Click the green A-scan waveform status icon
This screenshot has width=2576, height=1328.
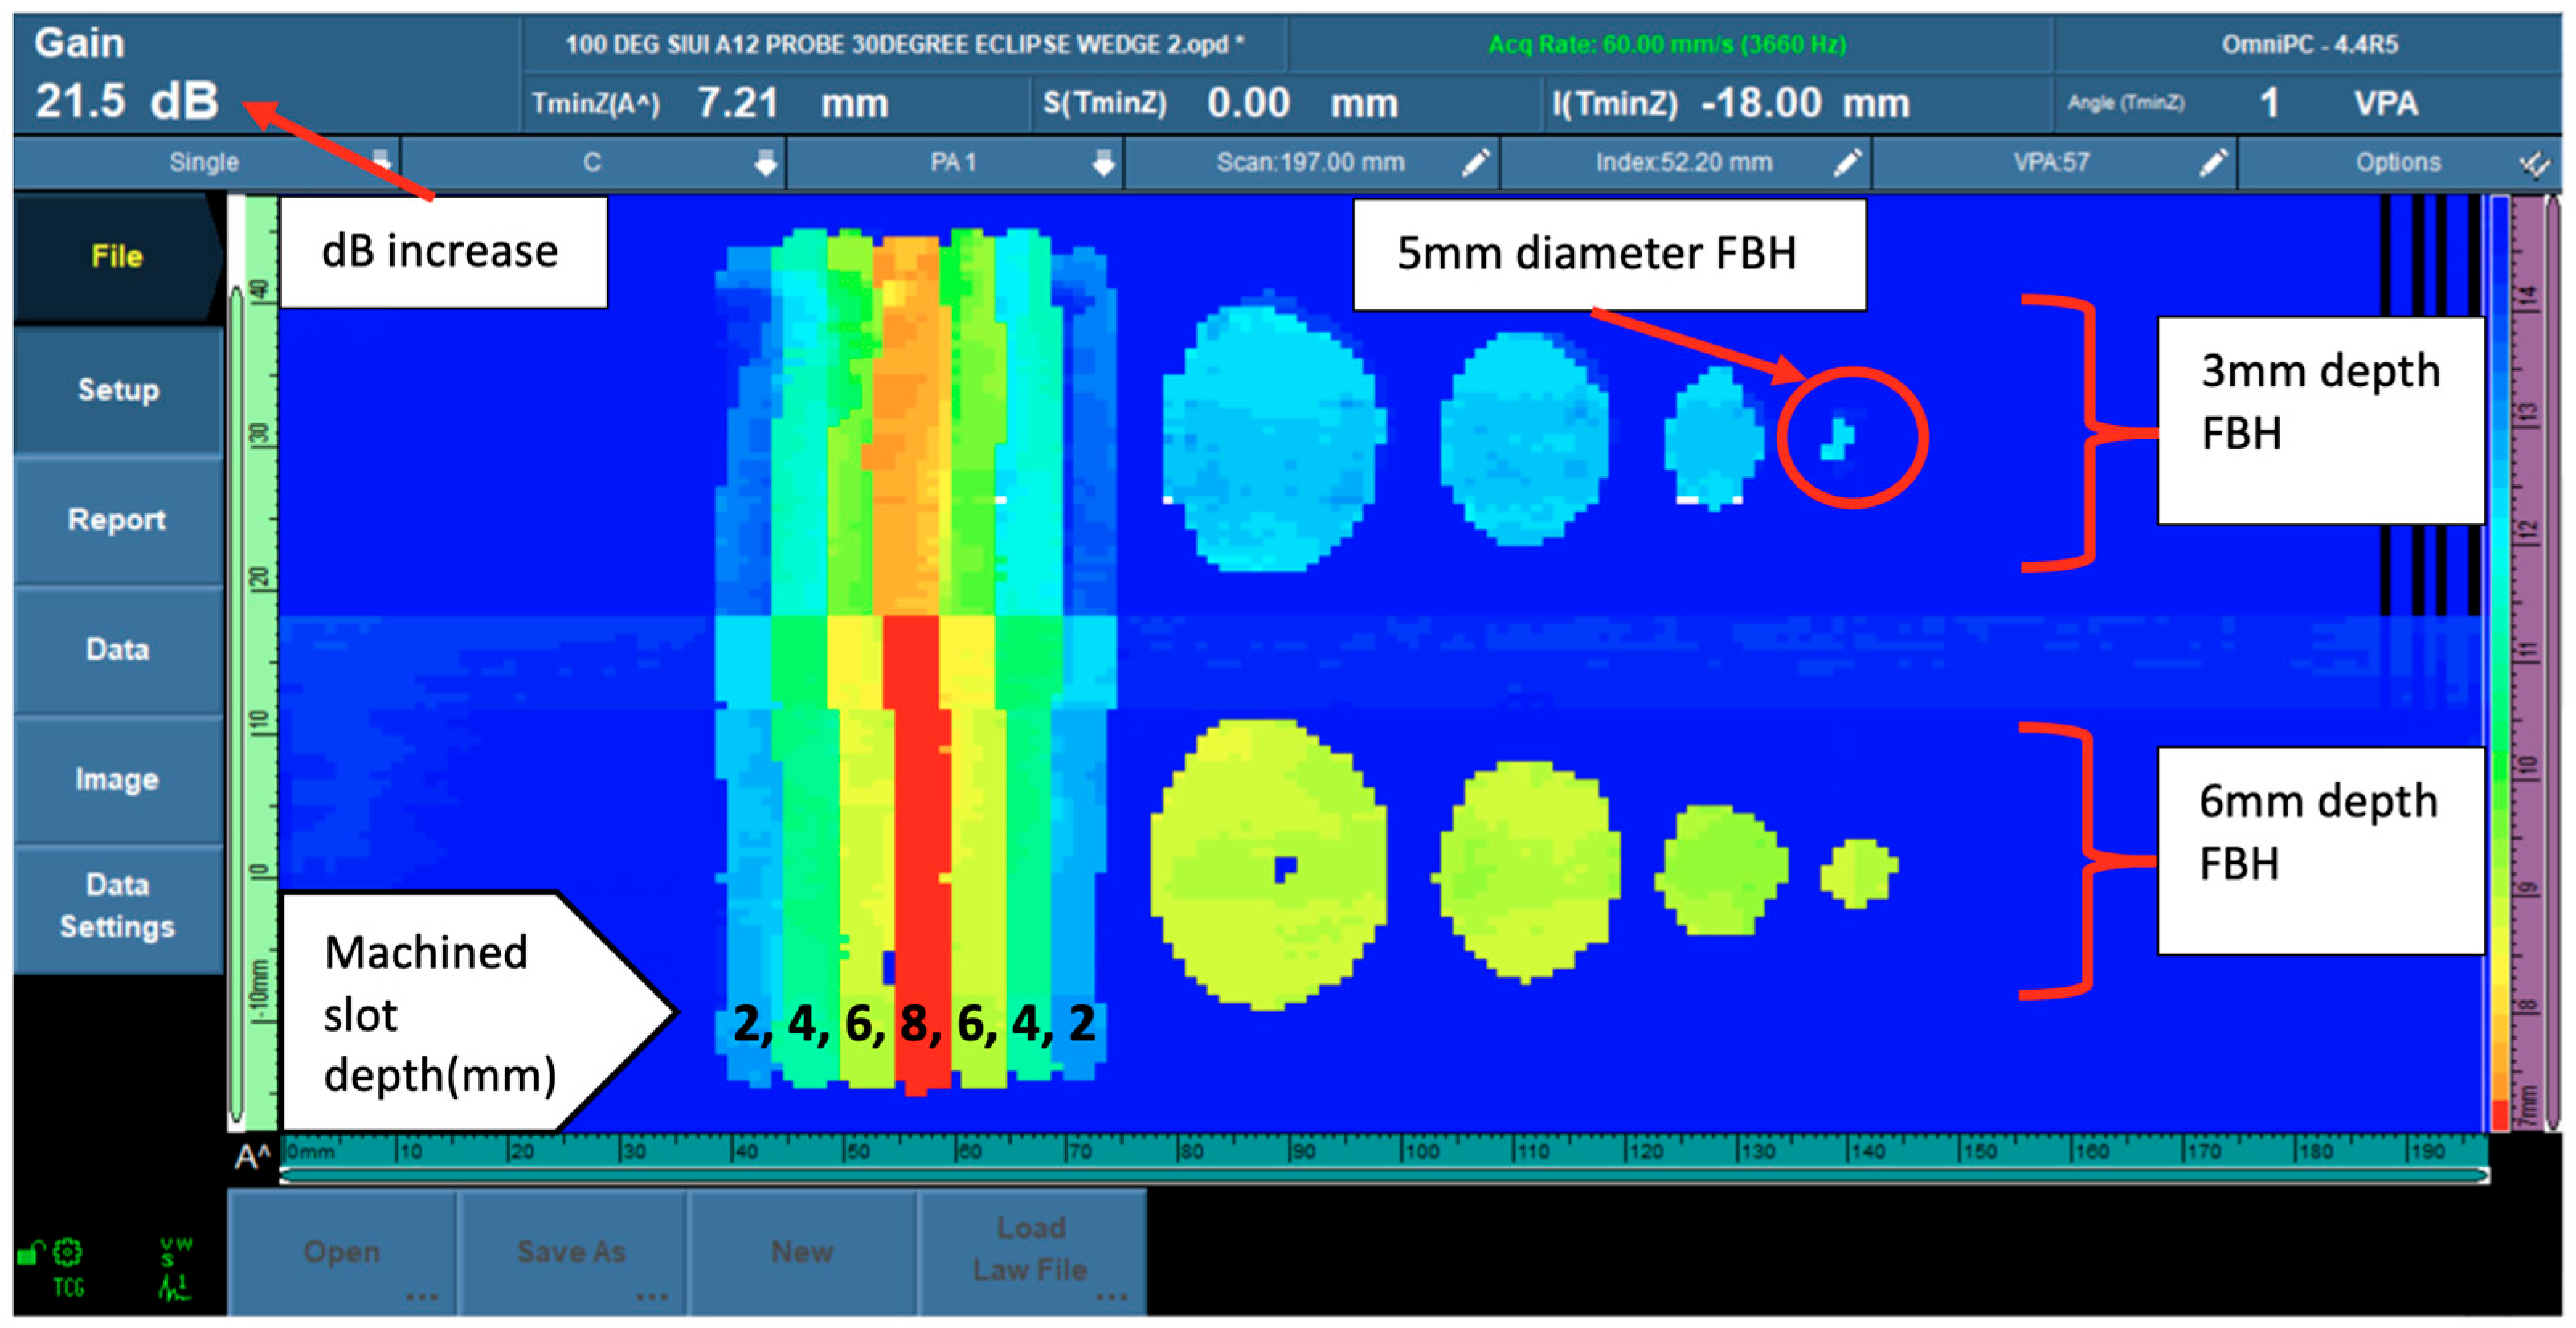pos(174,1288)
